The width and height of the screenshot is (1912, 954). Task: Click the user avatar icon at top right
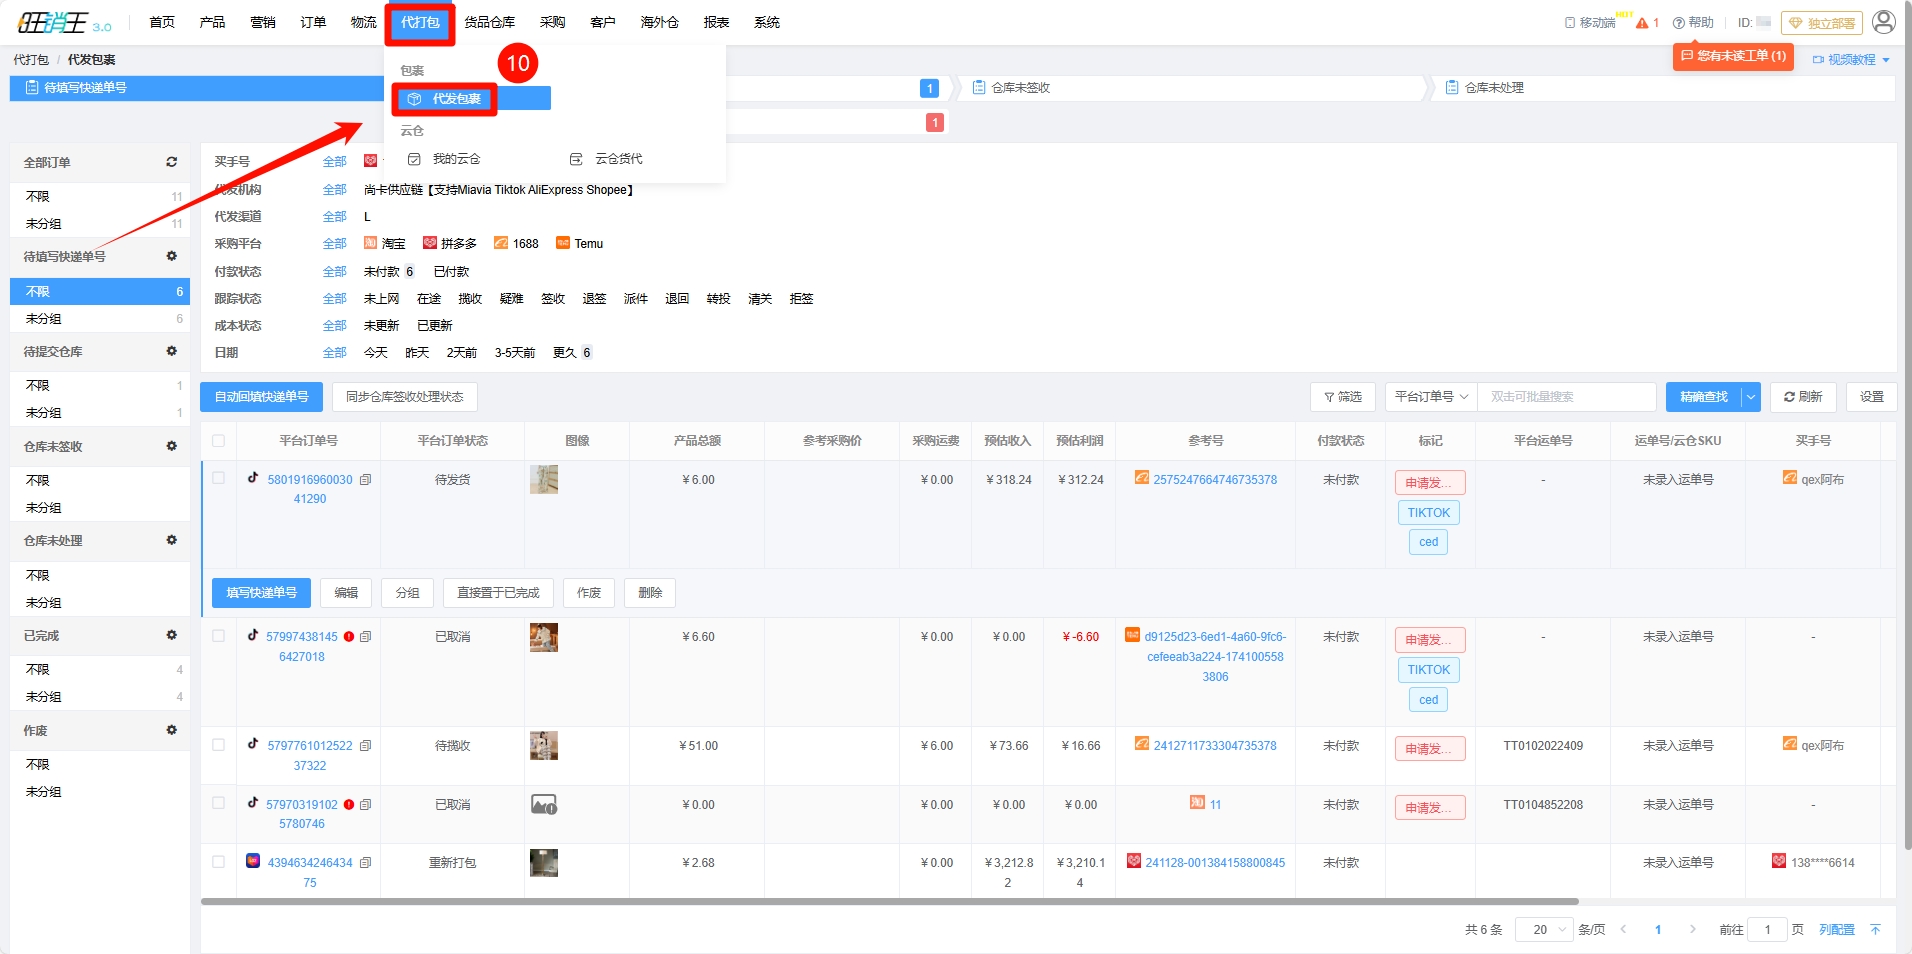tap(1883, 22)
